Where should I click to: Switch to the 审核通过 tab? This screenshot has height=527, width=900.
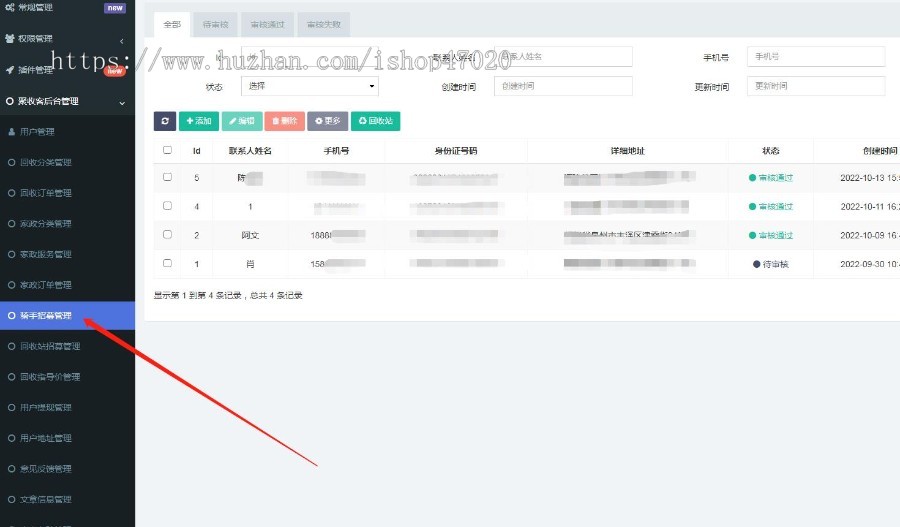[267, 25]
